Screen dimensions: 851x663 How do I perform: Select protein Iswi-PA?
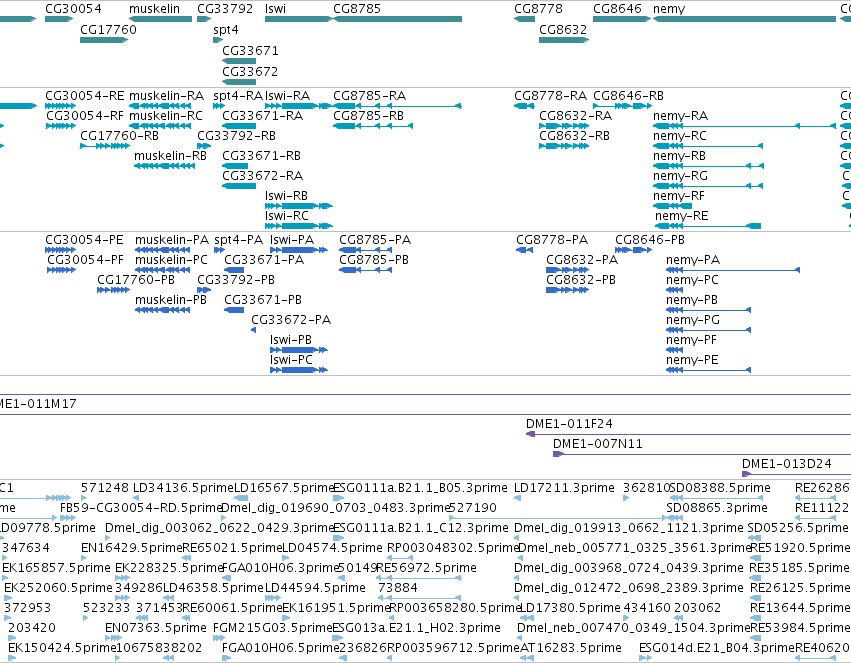[x=299, y=250]
